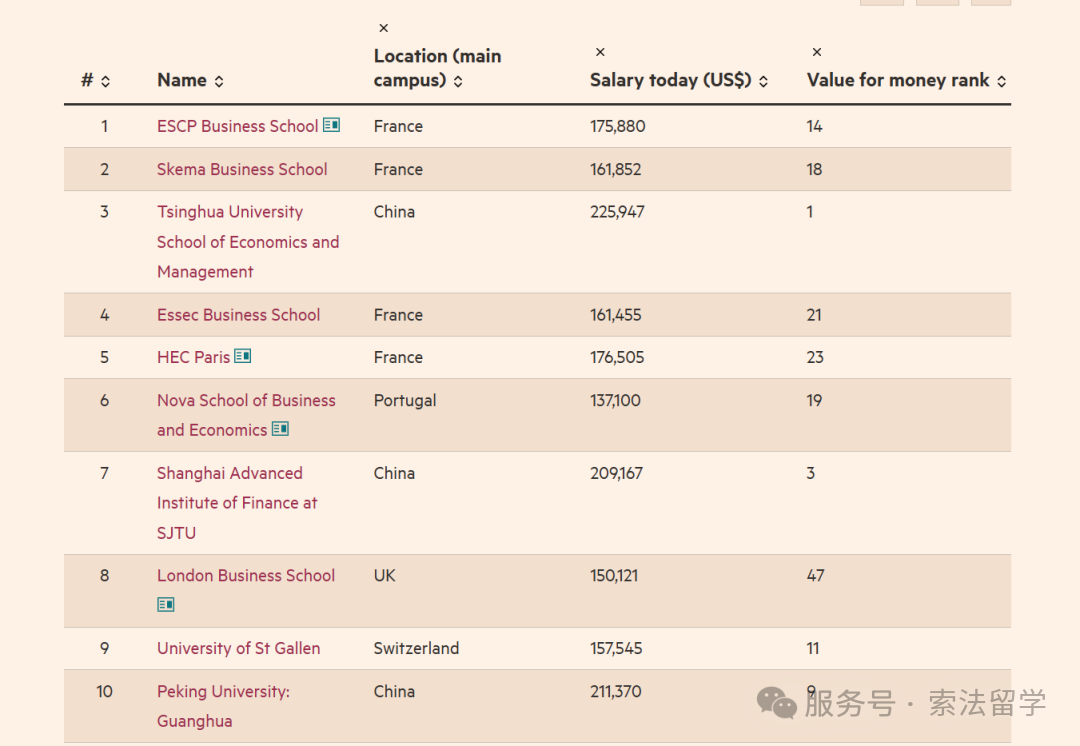Click value rank 18 in Skema row
Screen dimensions: 1080x746
coord(814,169)
